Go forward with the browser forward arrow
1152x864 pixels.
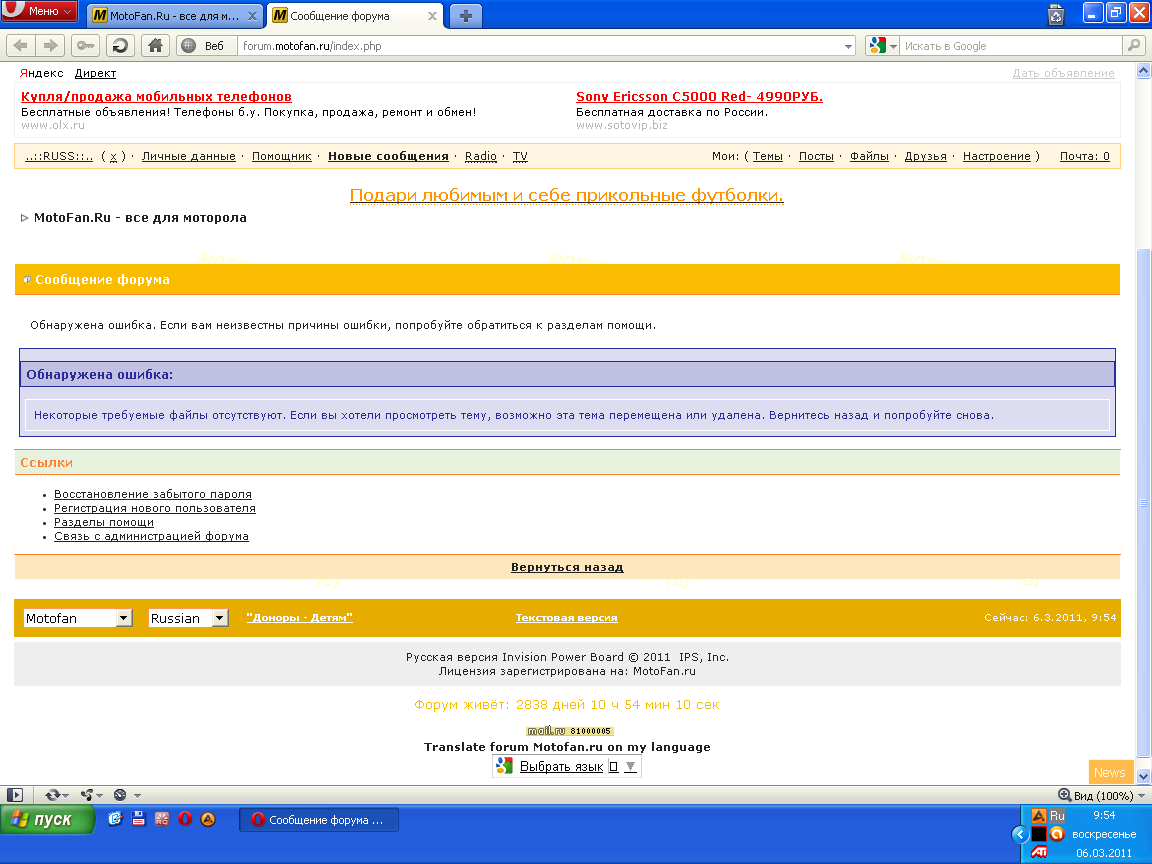(x=51, y=46)
